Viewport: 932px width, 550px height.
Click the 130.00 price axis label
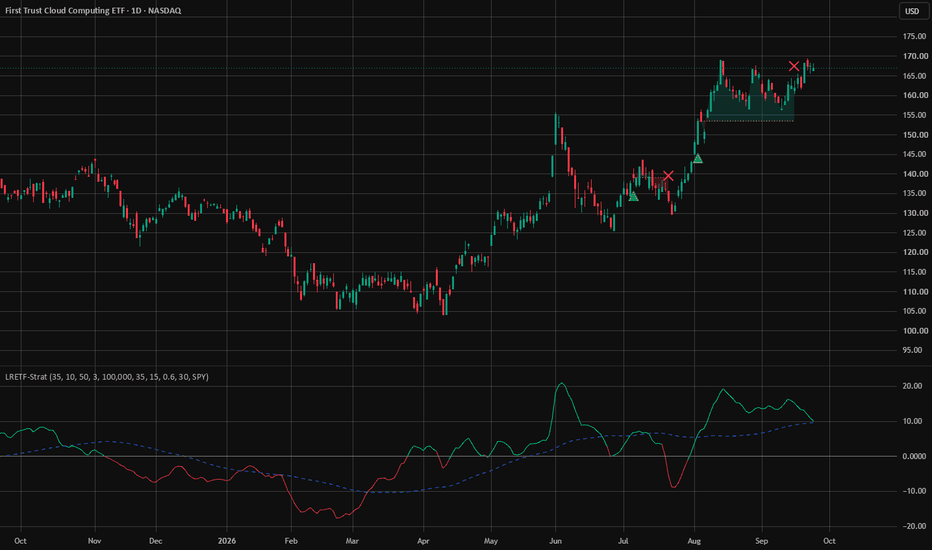point(914,213)
